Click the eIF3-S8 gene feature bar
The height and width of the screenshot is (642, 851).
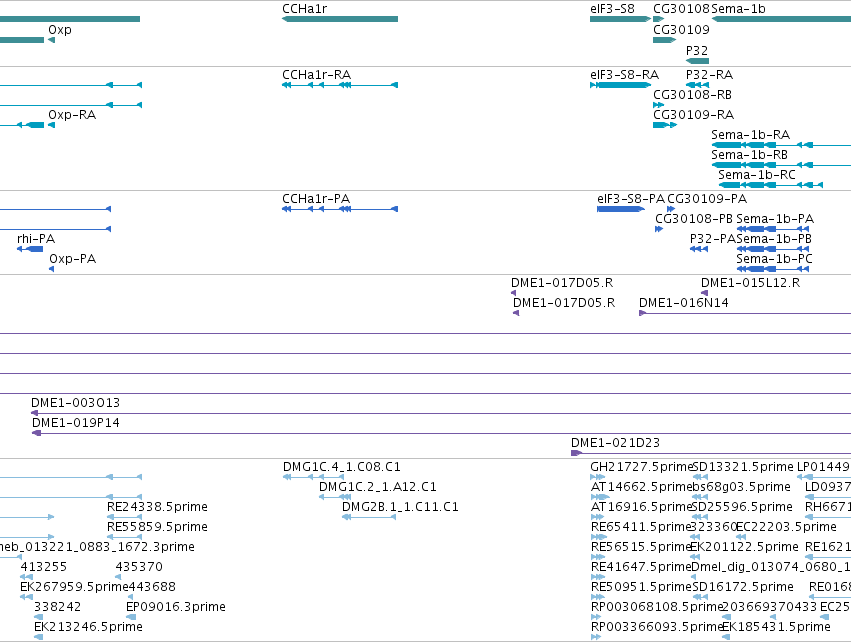click(x=620, y=19)
